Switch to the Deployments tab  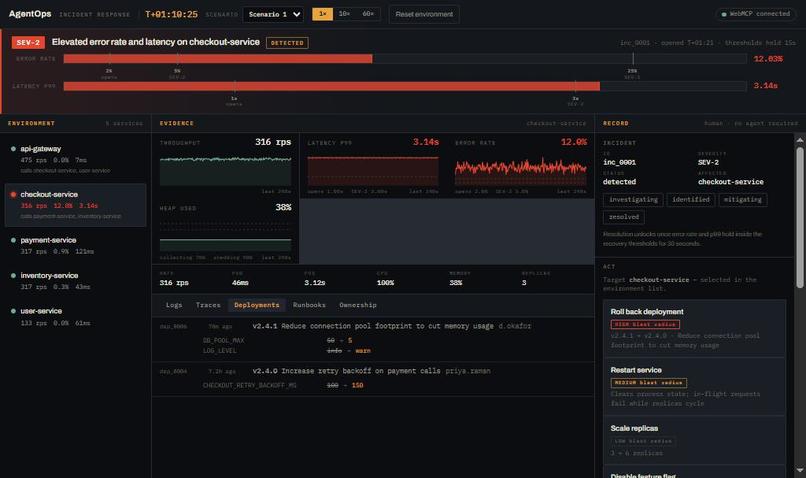257,305
